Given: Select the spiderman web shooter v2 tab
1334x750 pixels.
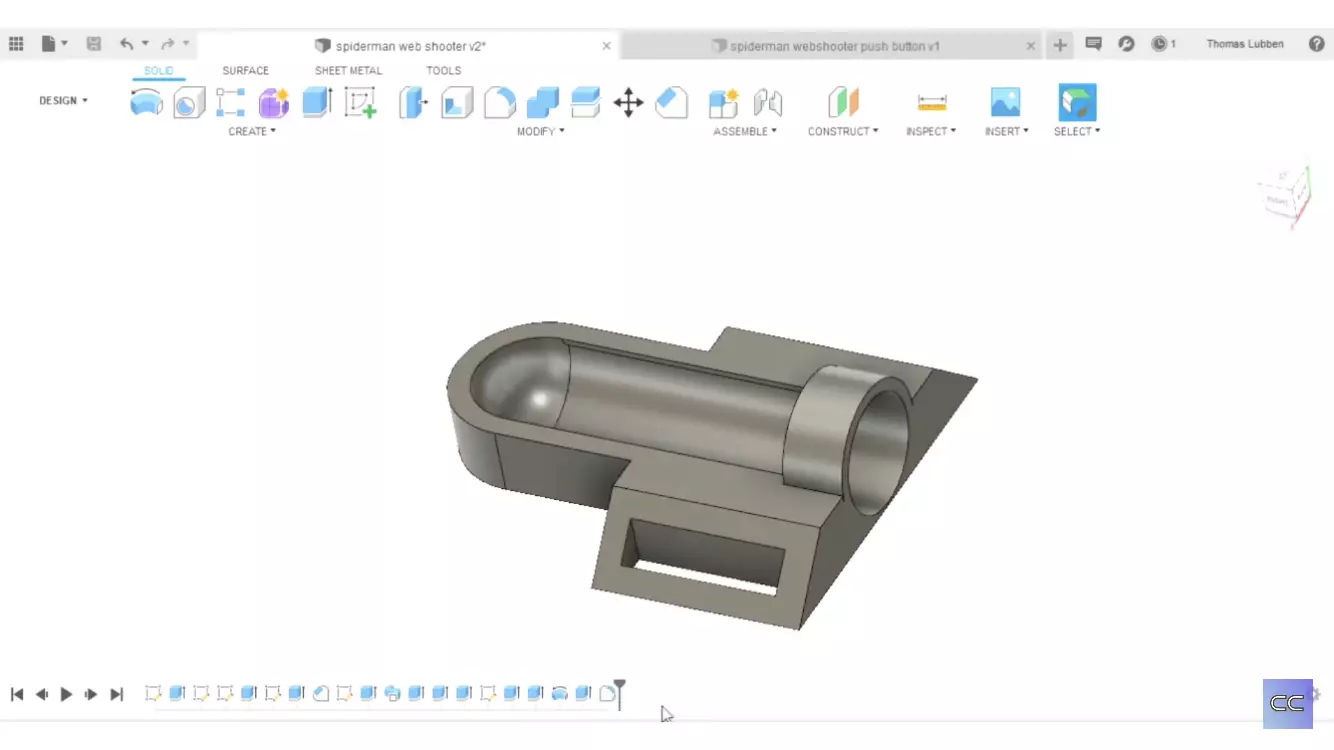Looking at the screenshot, I should (408, 46).
